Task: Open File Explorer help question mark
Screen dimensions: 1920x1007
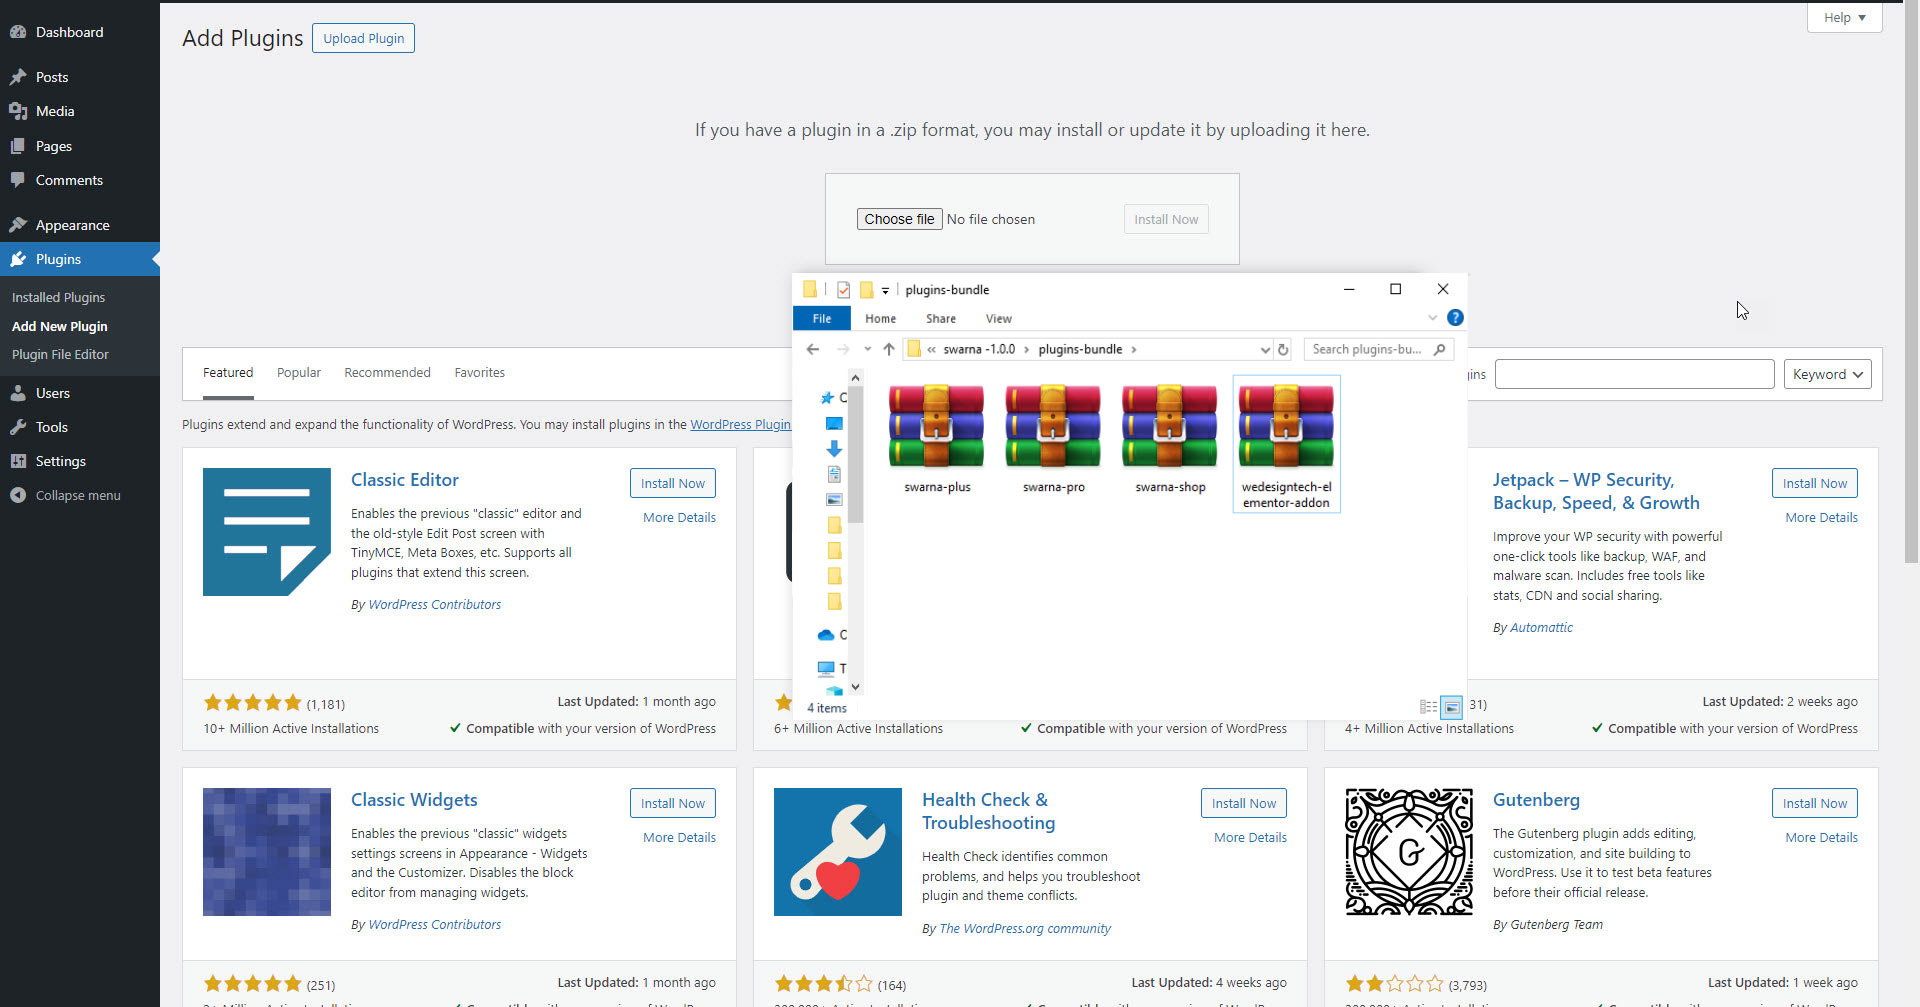Action: point(1455,318)
